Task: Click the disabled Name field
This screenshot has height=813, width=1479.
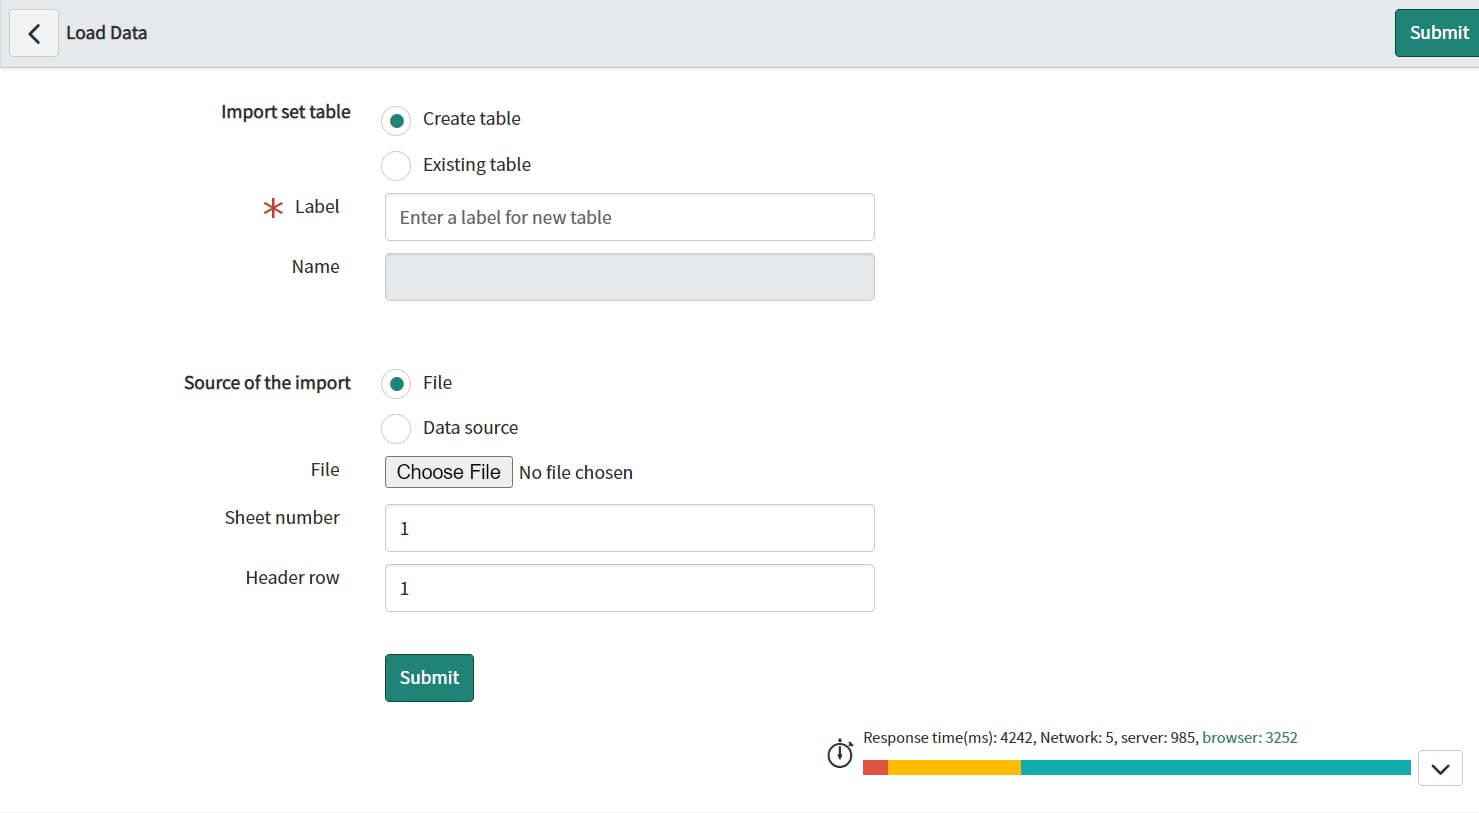Action: (629, 277)
